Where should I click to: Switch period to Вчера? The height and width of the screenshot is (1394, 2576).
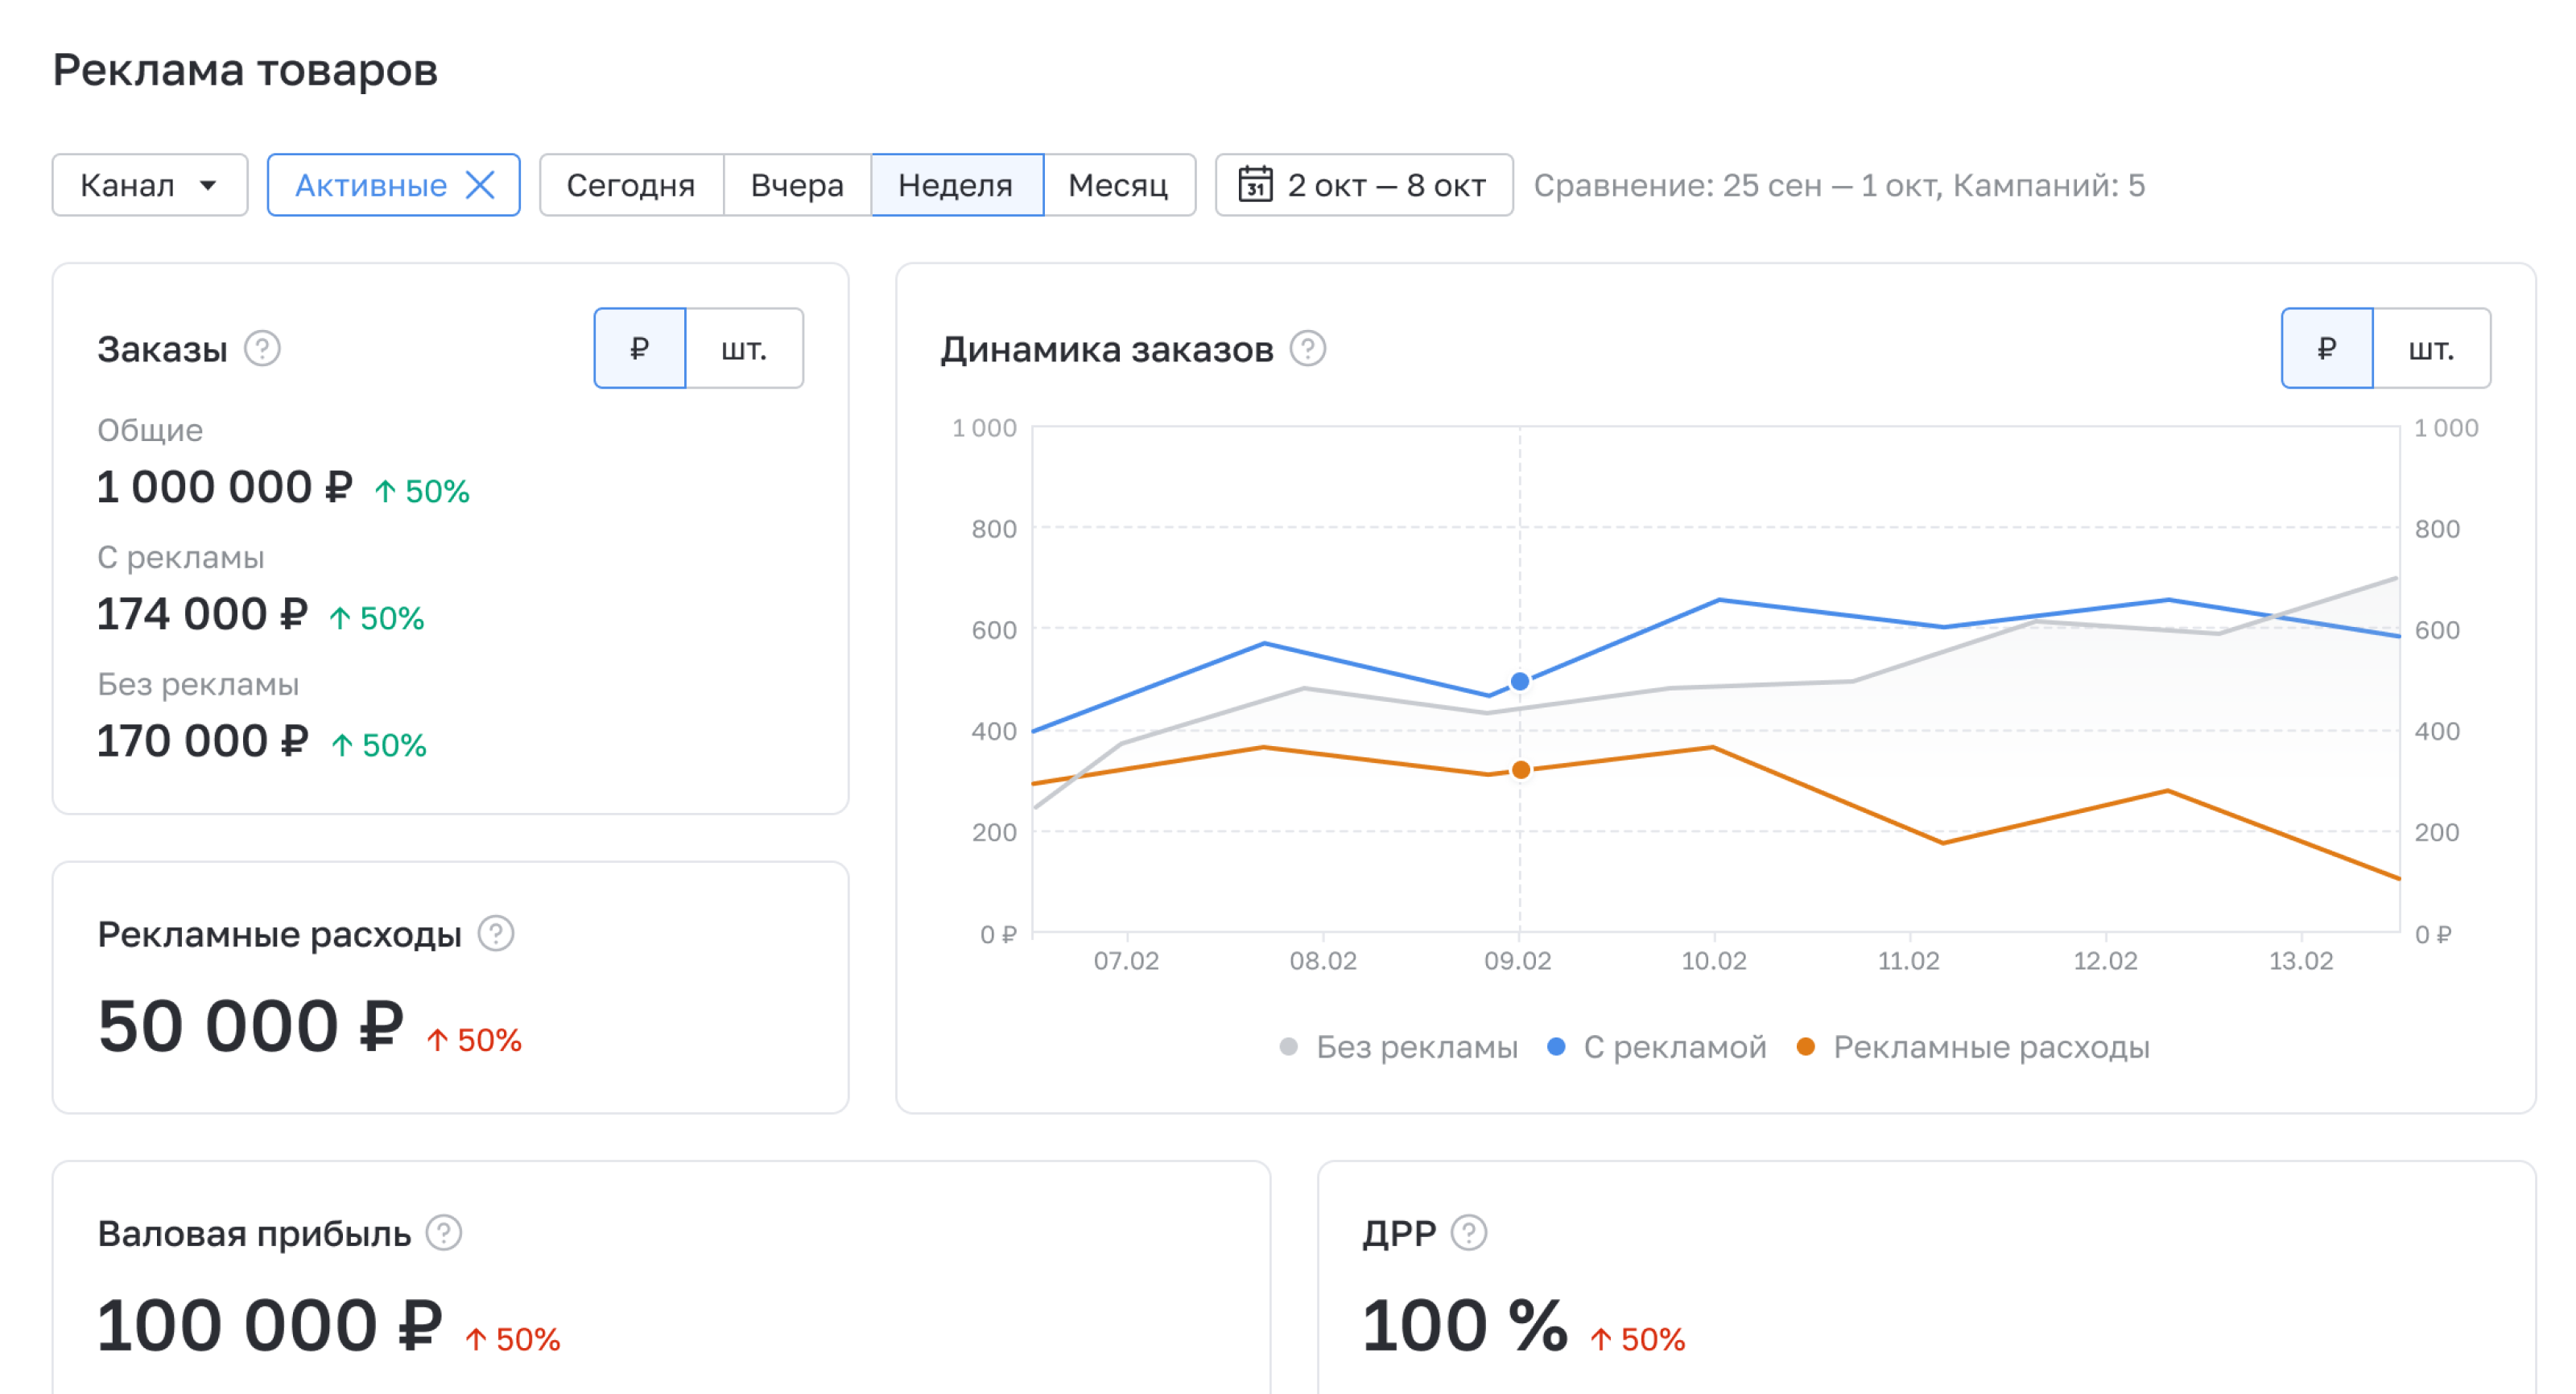click(x=797, y=185)
